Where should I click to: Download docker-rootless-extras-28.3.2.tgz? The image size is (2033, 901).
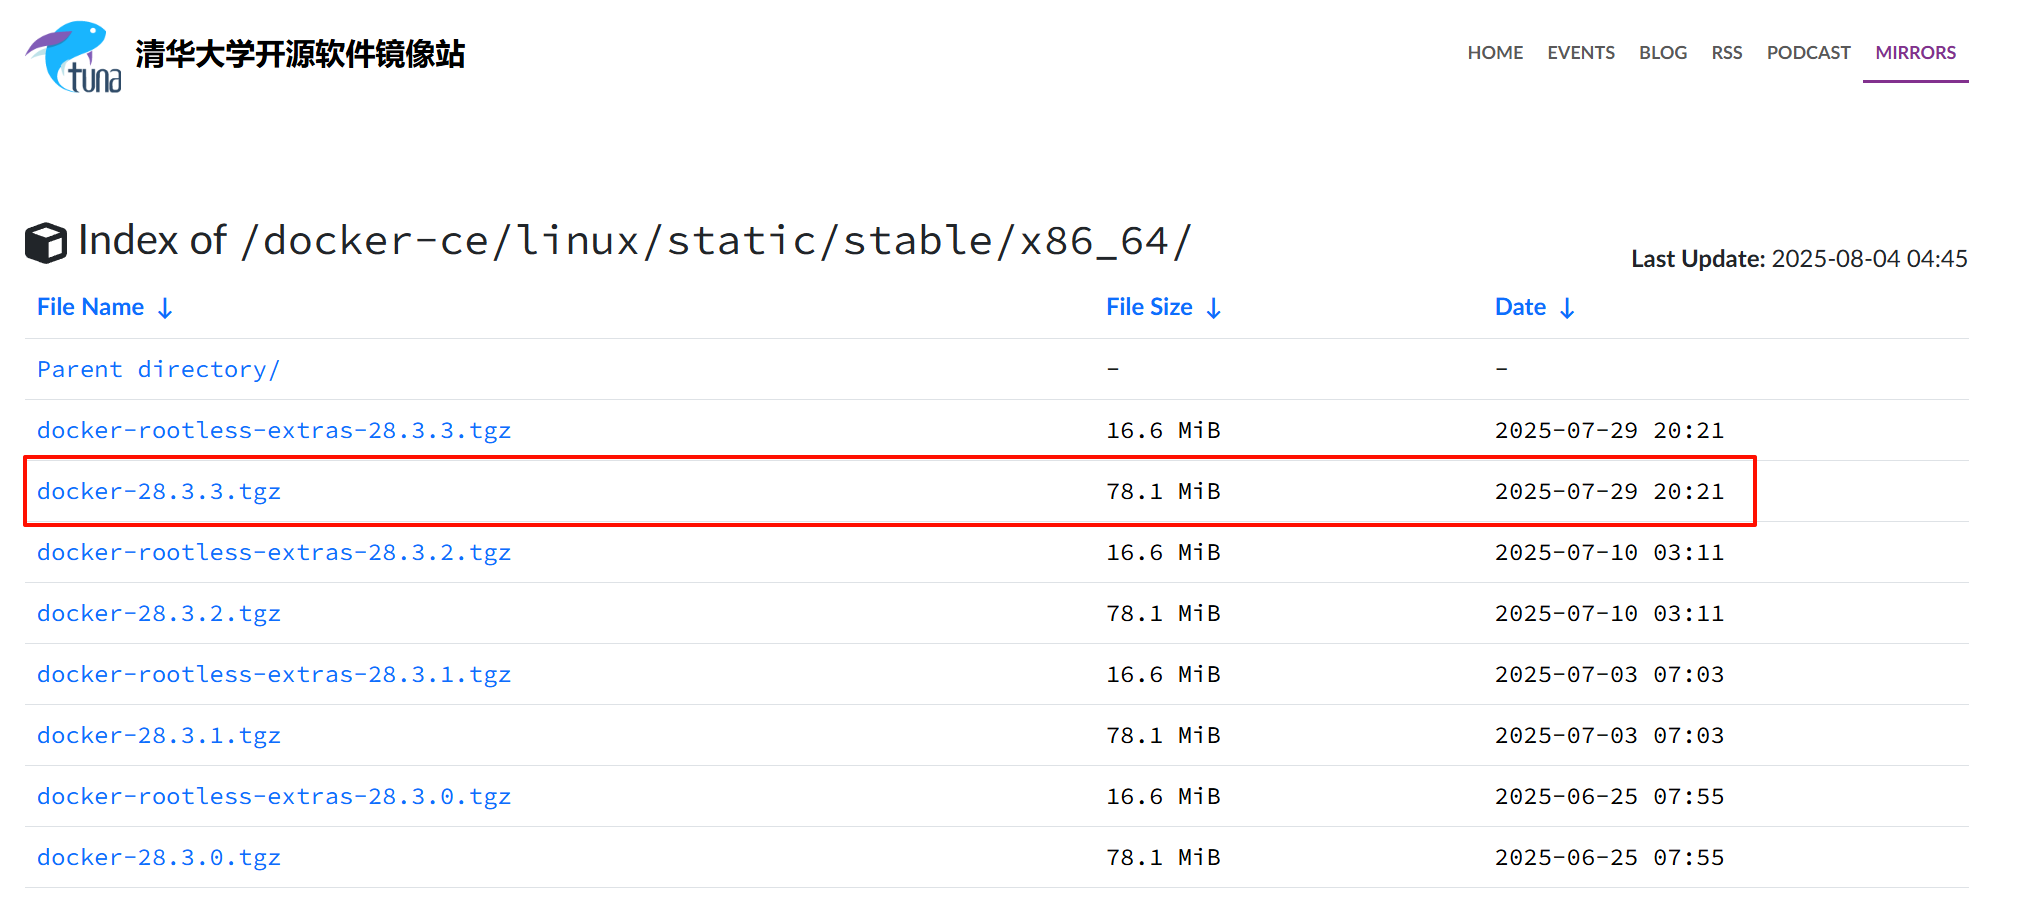pos(274,553)
